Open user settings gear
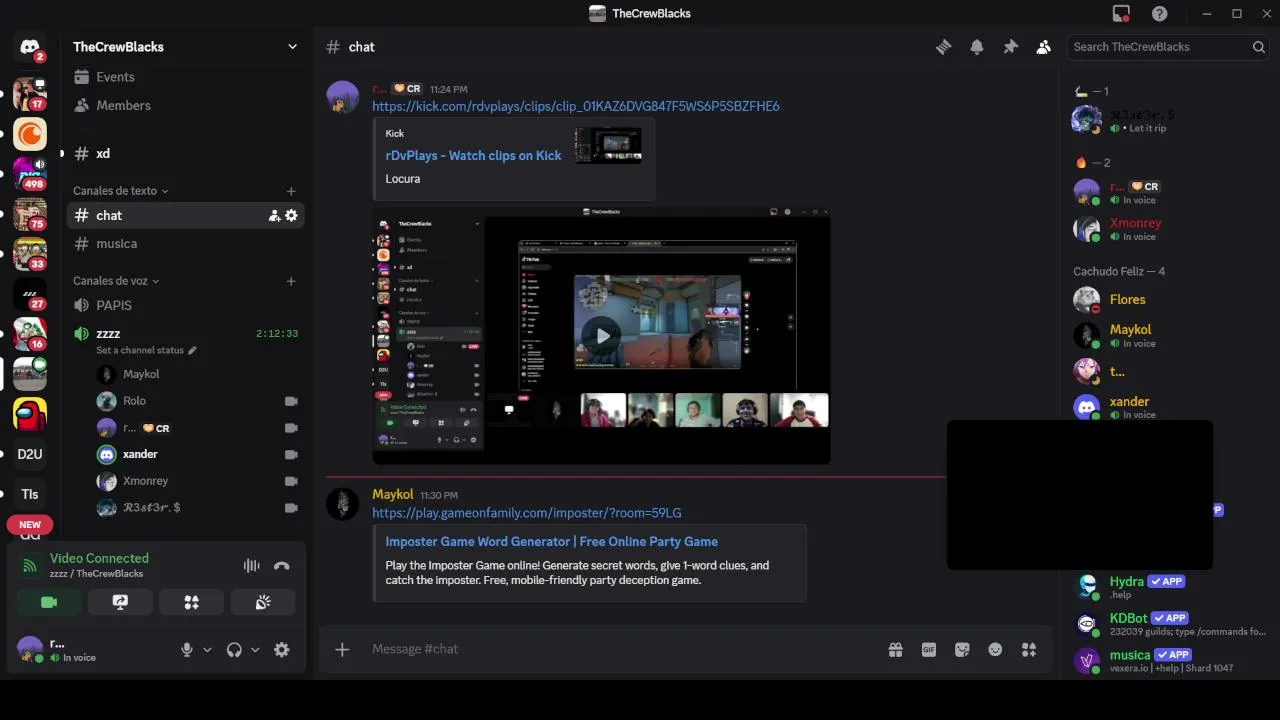 click(x=282, y=650)
